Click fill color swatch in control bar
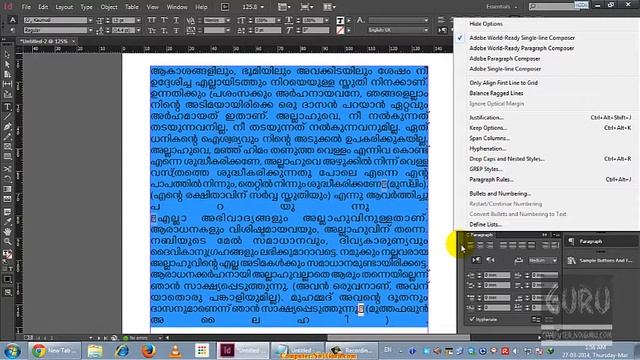Screen dimensions: 640x360 coord(340,20)
